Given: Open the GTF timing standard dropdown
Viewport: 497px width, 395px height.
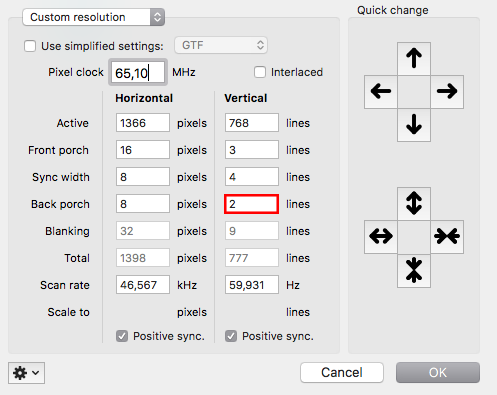Looking at the screenshot, I should [221, 45].
